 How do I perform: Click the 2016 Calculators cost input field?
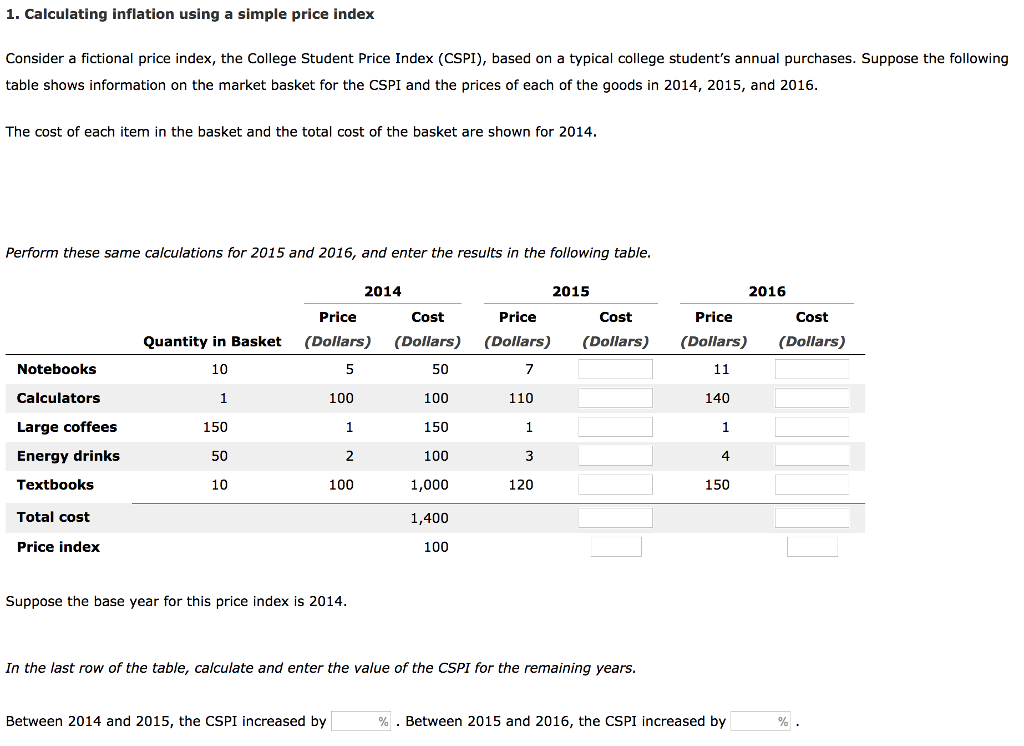click(x=811, y=398)
